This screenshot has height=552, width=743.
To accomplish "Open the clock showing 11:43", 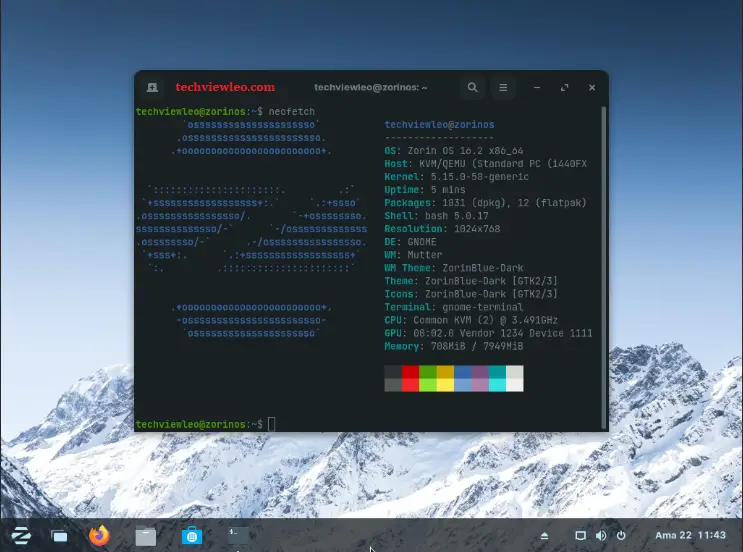I will point(690,535).
